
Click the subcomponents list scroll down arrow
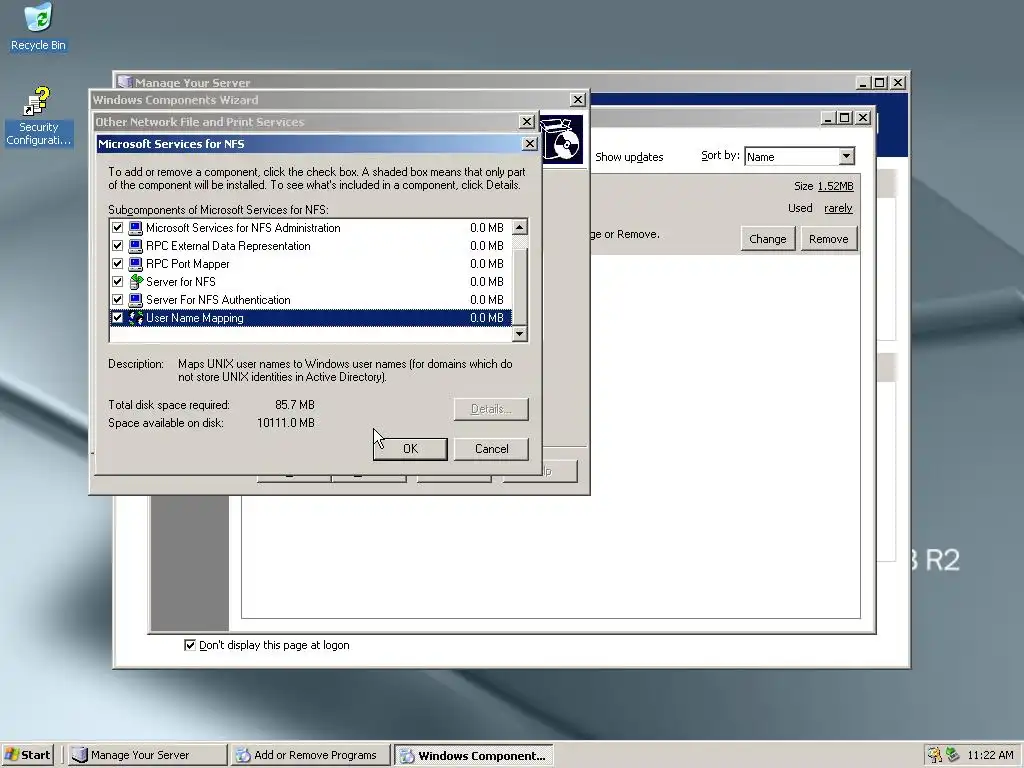pyautogui.click(x=520, y=334)
